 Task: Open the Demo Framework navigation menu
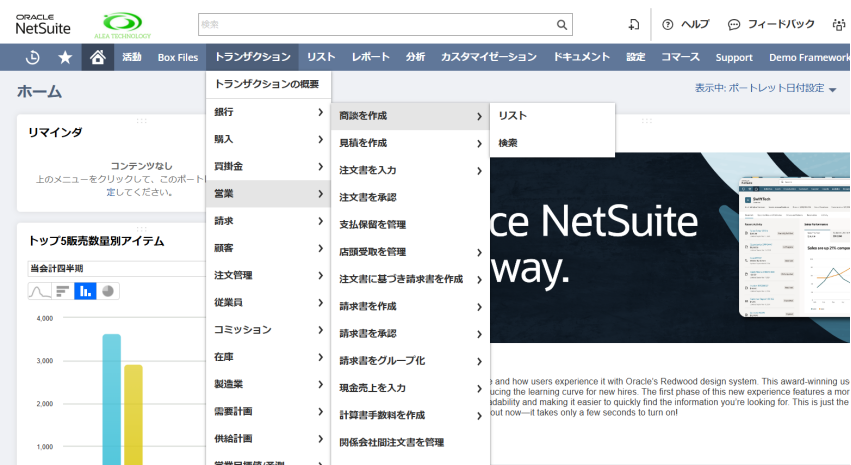[x=809, y=57]
